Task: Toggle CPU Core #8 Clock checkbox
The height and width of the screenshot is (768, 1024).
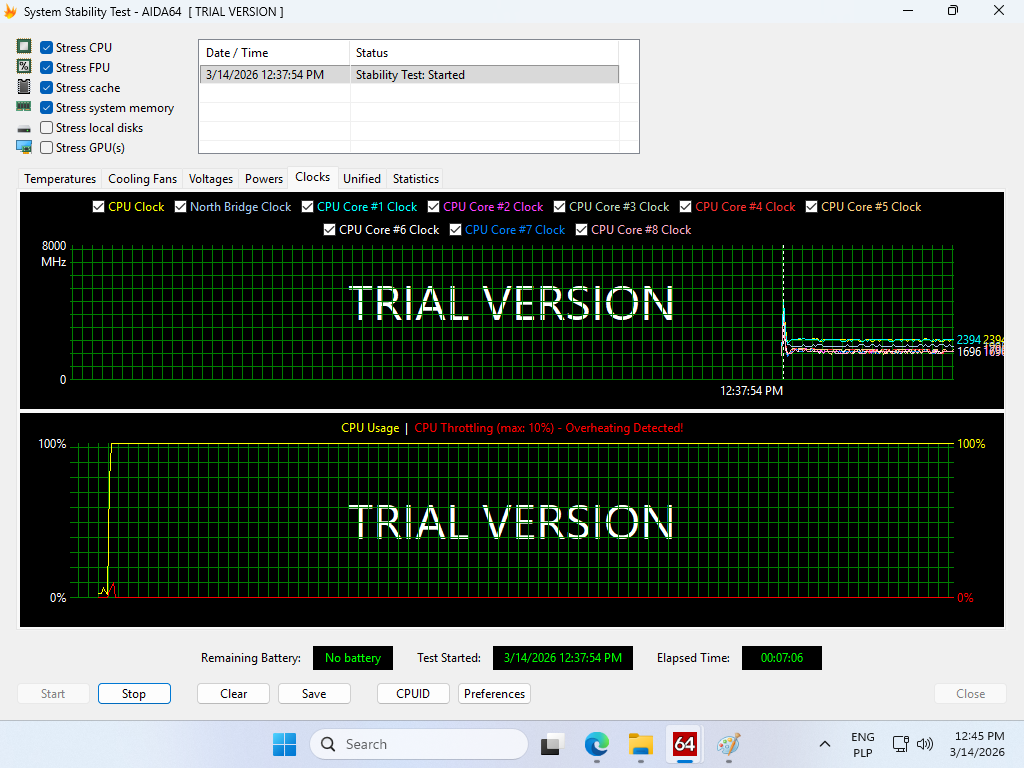Action: point(582,230)
